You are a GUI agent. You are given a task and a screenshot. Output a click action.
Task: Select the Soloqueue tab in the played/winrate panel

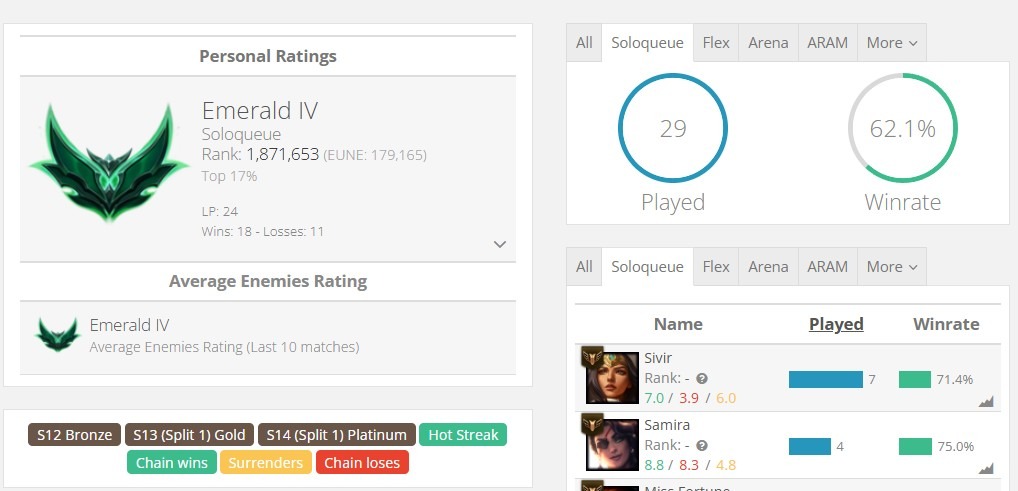tap(647, 43)
